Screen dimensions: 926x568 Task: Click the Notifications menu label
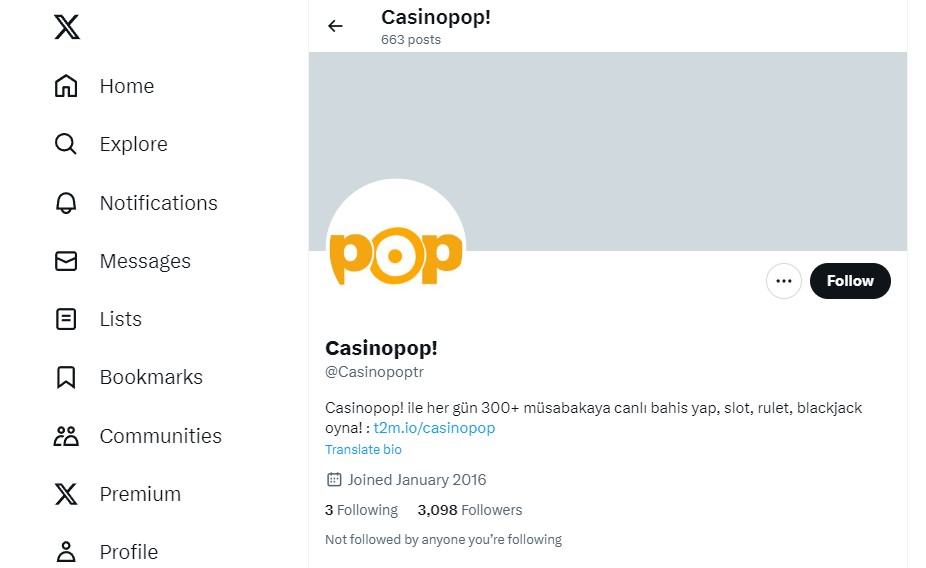(158, 203)
